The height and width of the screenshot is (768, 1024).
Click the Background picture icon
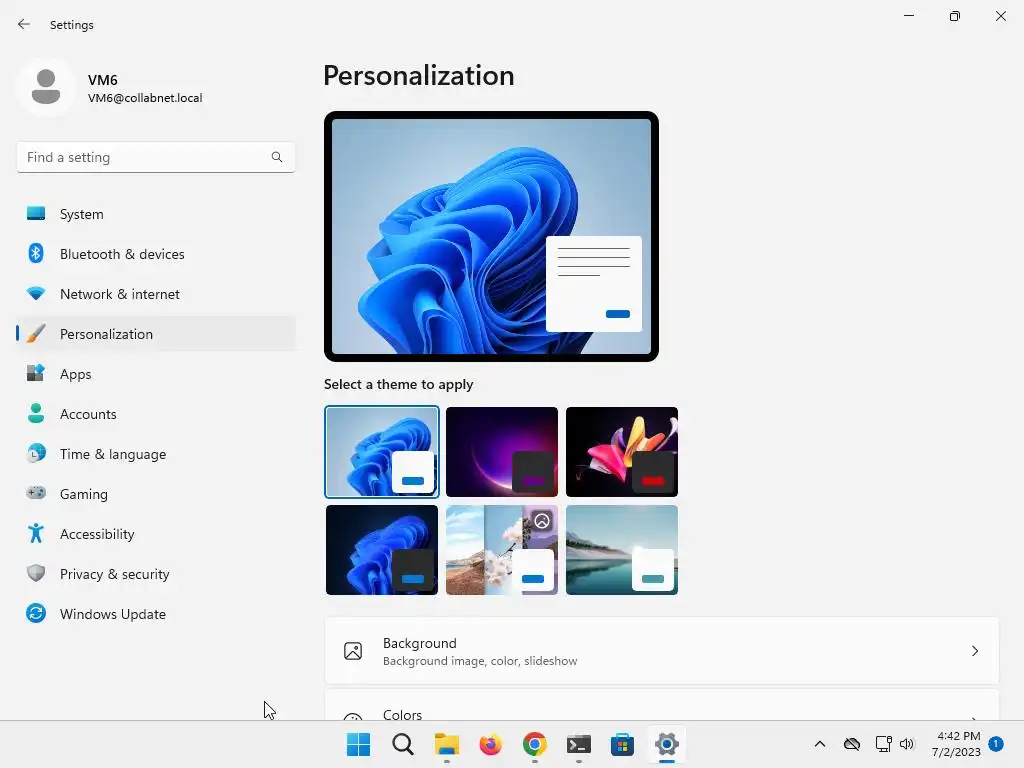coord(353,651)
